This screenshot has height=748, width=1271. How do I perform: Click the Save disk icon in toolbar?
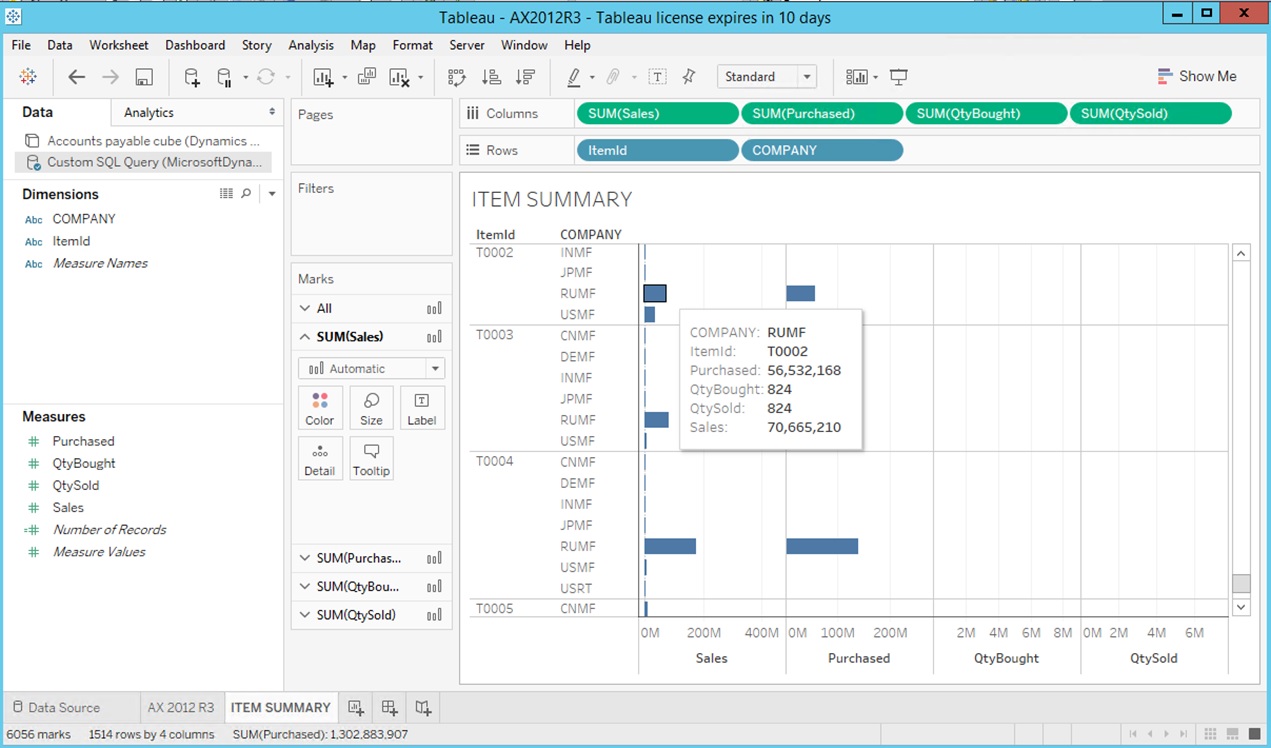[144, 77]
